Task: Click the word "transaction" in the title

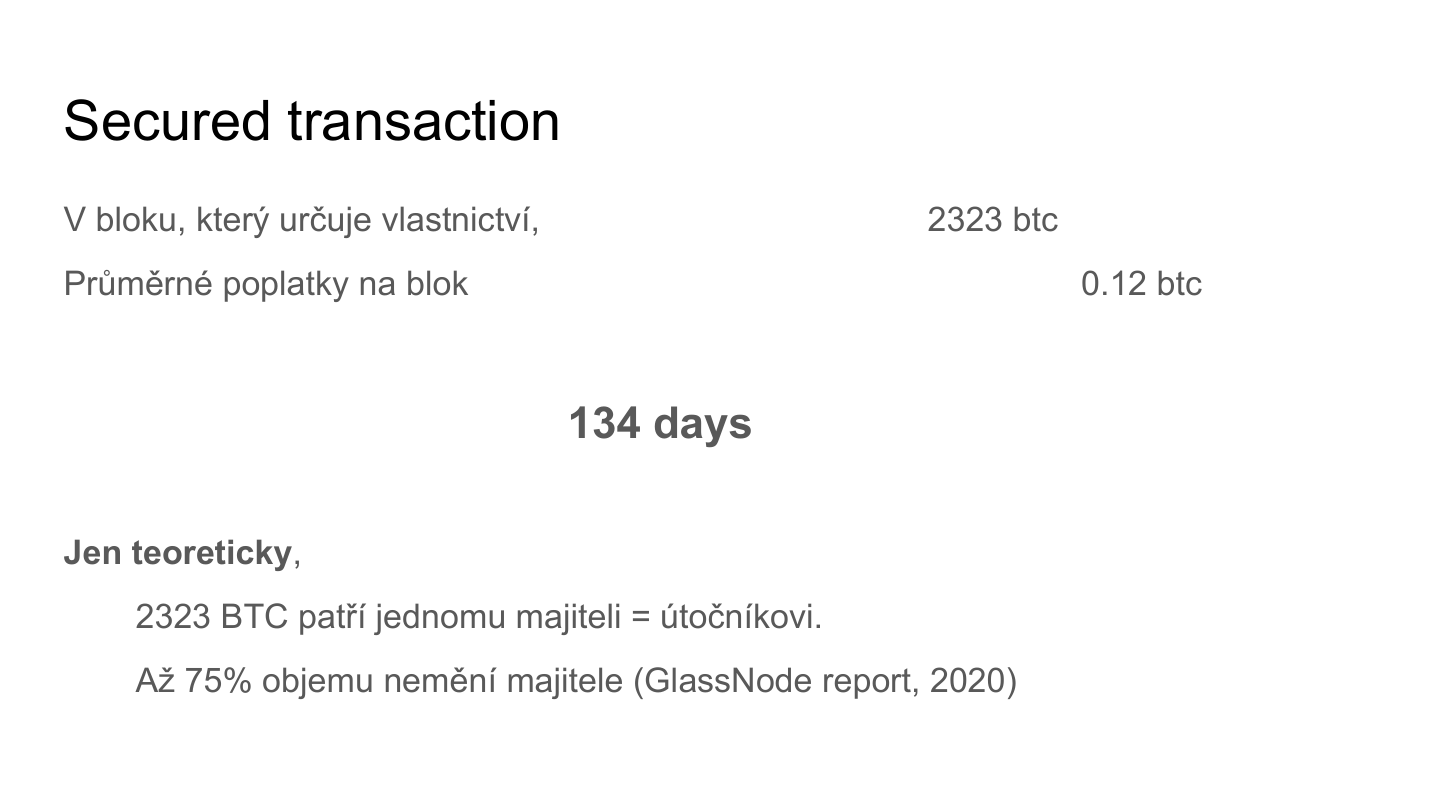Action: pos(423,121)
